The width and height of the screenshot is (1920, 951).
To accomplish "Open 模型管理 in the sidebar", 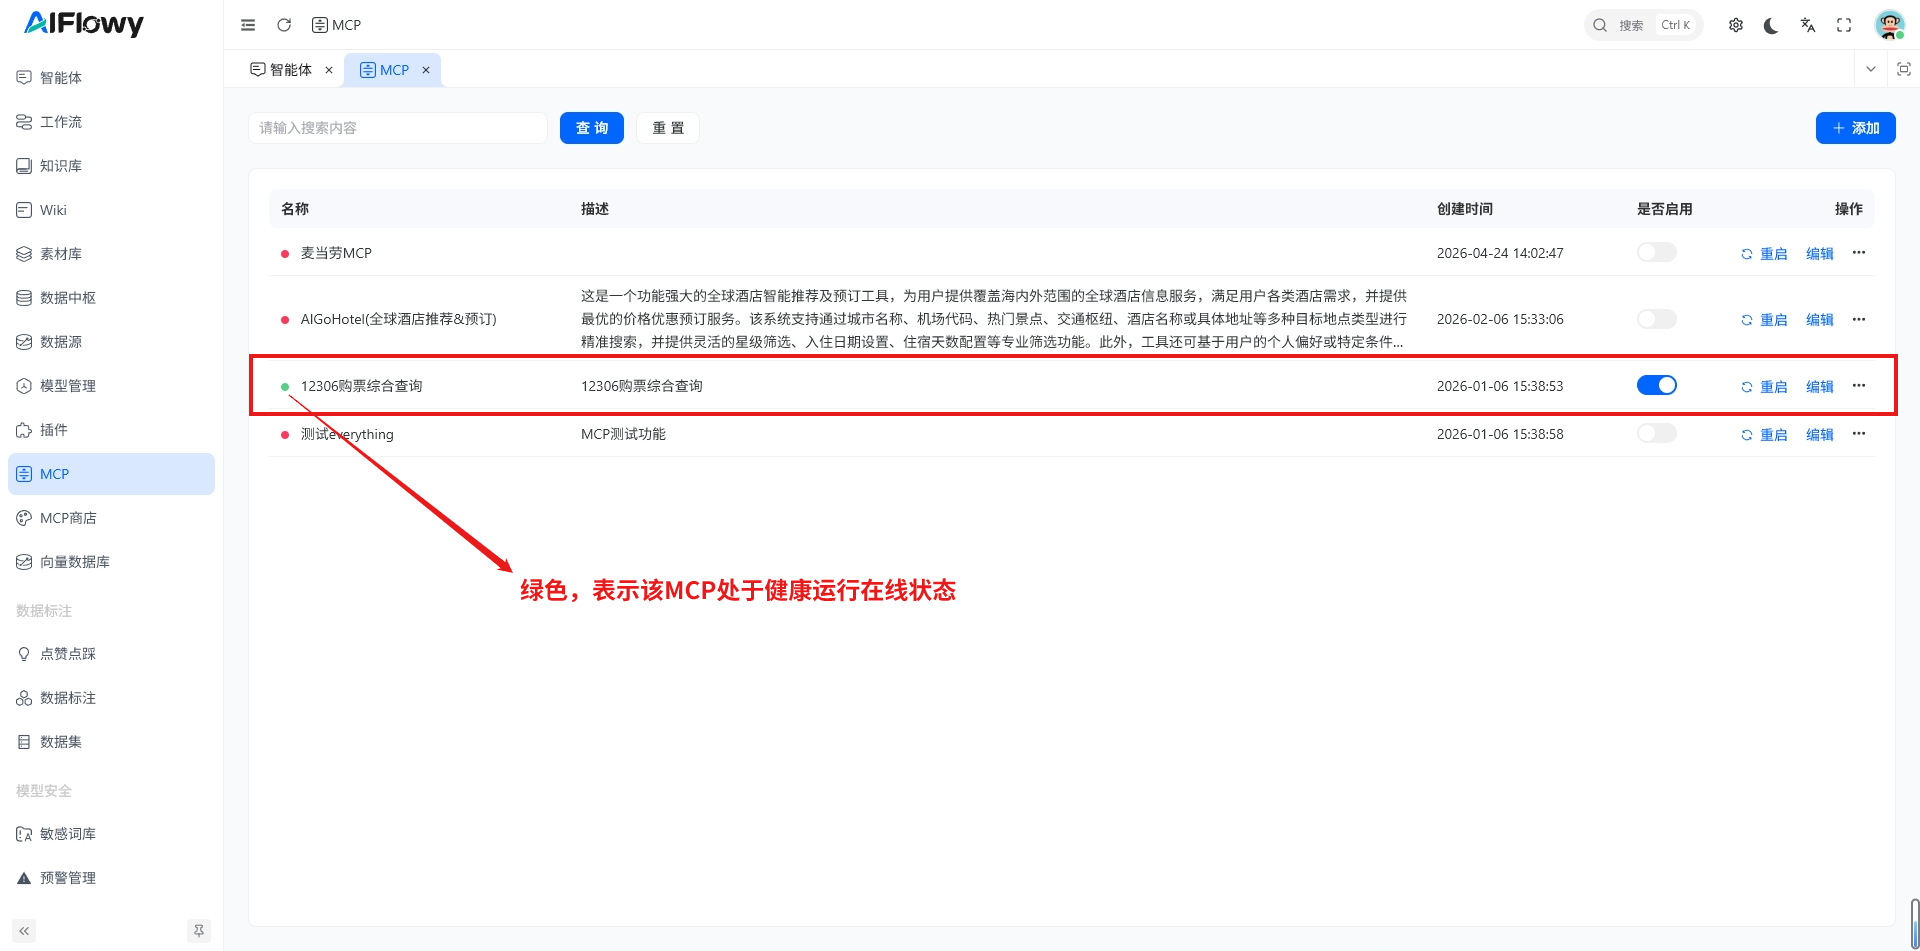I will pos(111,386).
